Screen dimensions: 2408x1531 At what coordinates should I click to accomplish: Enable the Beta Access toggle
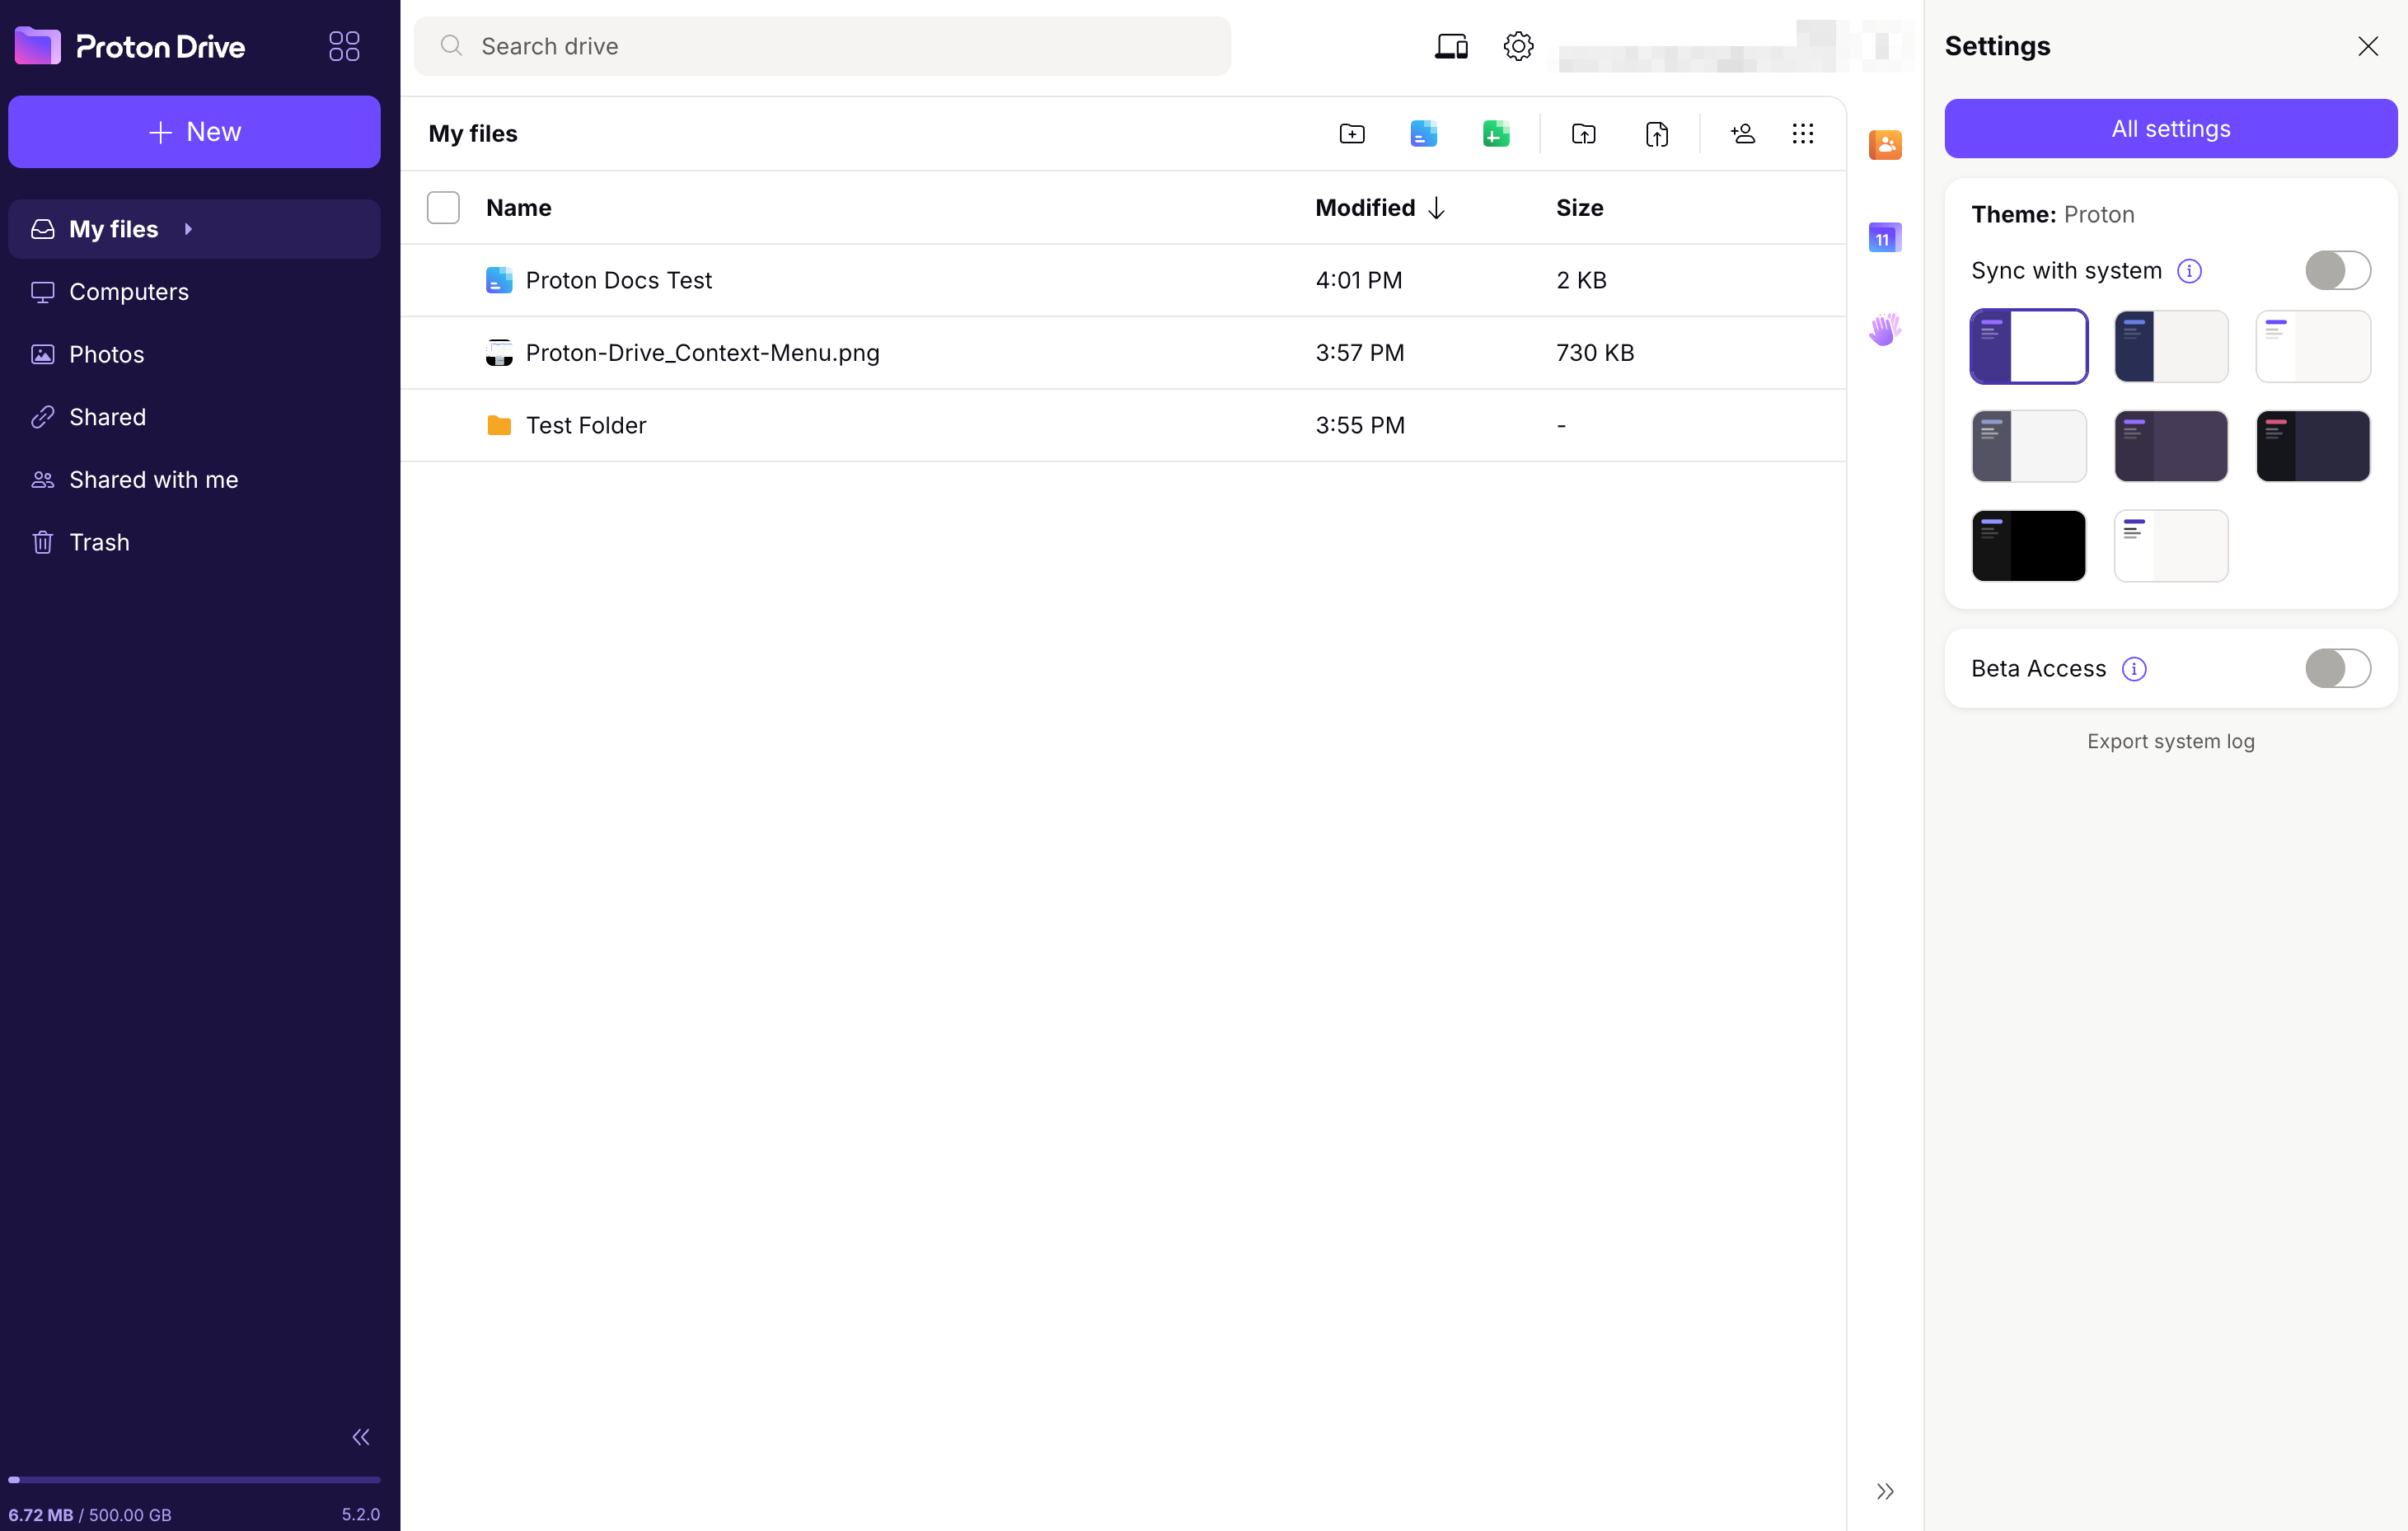2336,668
